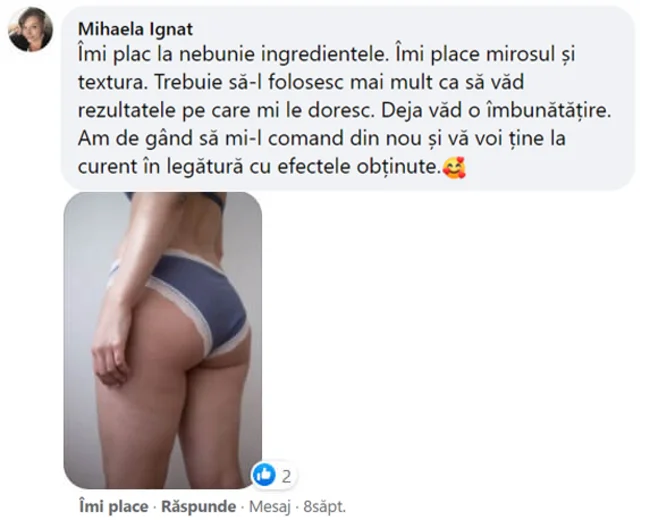Click the smiling hearts emoji in the comment

click(454, 168)
